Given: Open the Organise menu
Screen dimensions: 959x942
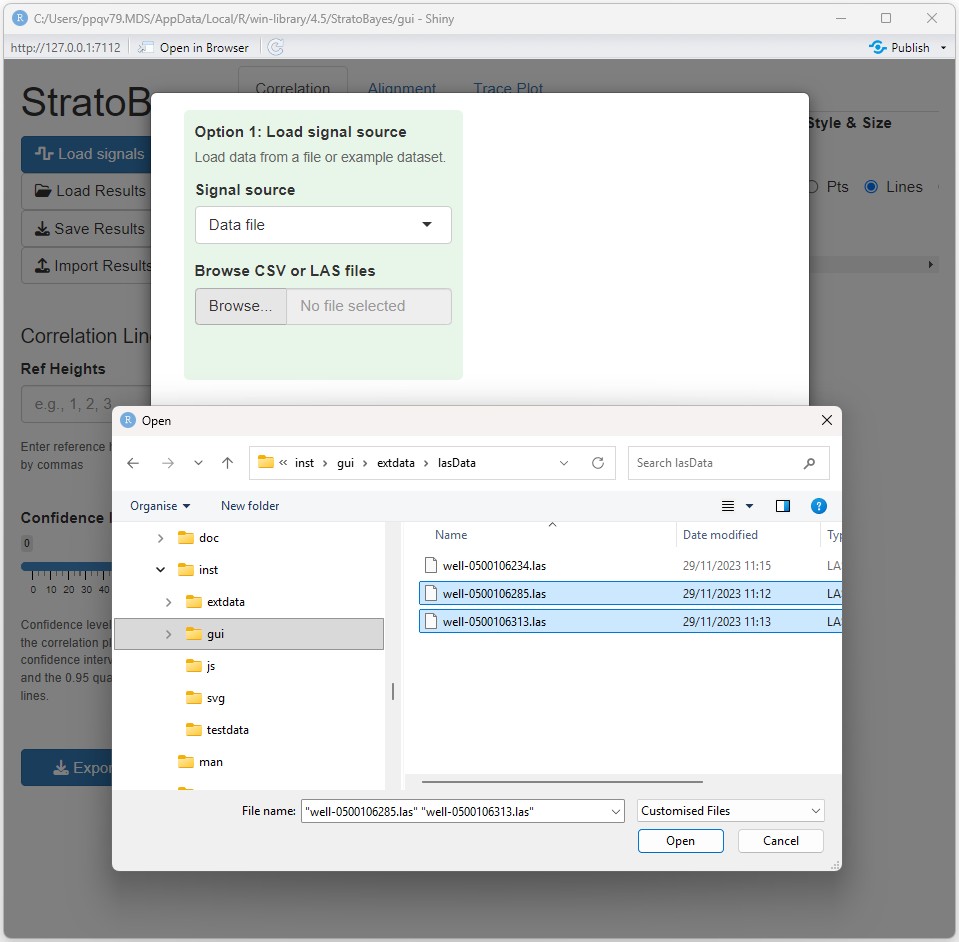Looking at the screenshot, I should point(160,506).
